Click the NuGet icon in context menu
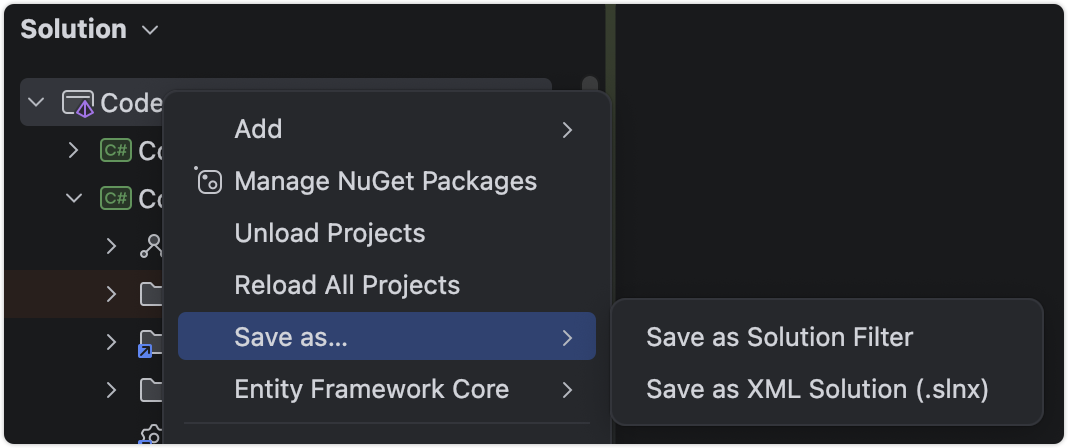This screenshot has height=448, width=1068. (x=208, y=181)
